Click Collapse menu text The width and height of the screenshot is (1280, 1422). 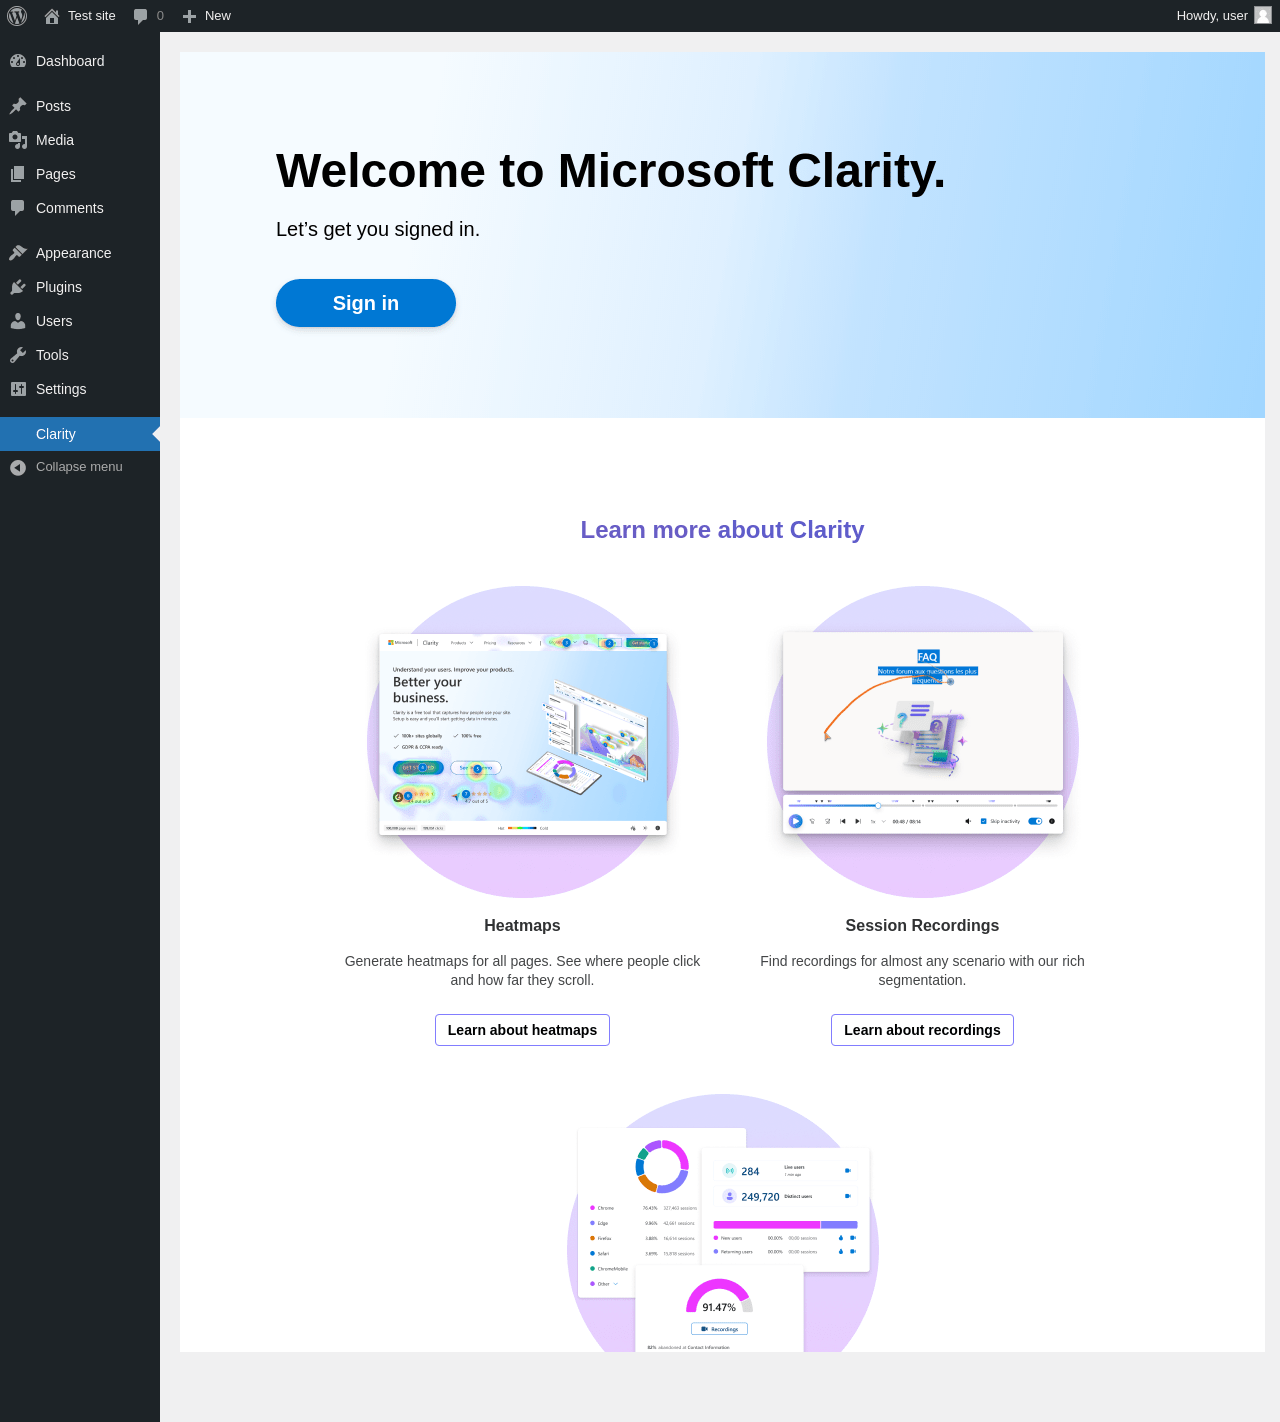[79, 467]
